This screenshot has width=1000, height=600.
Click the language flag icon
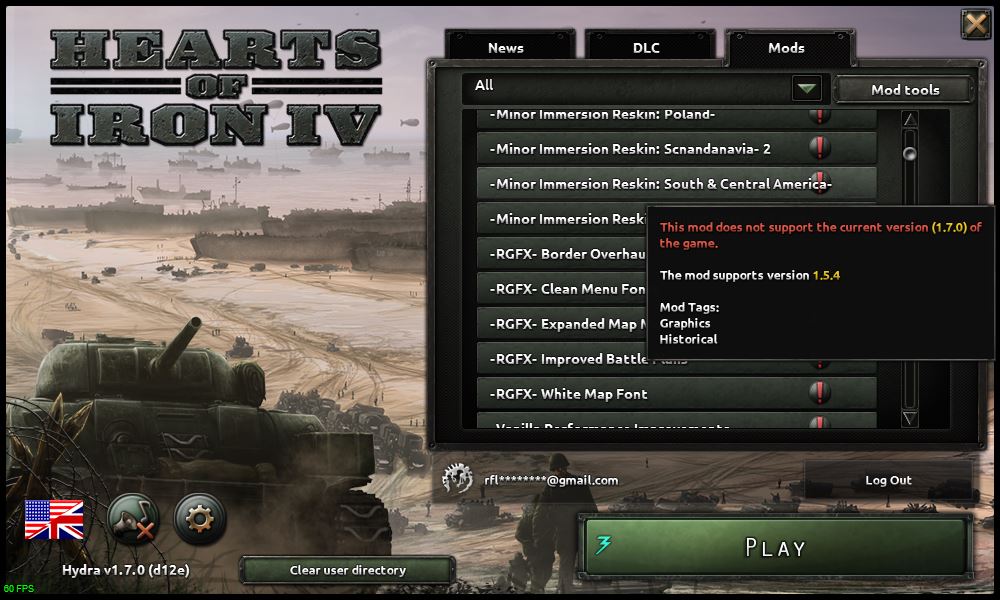[x=54, y=520]
